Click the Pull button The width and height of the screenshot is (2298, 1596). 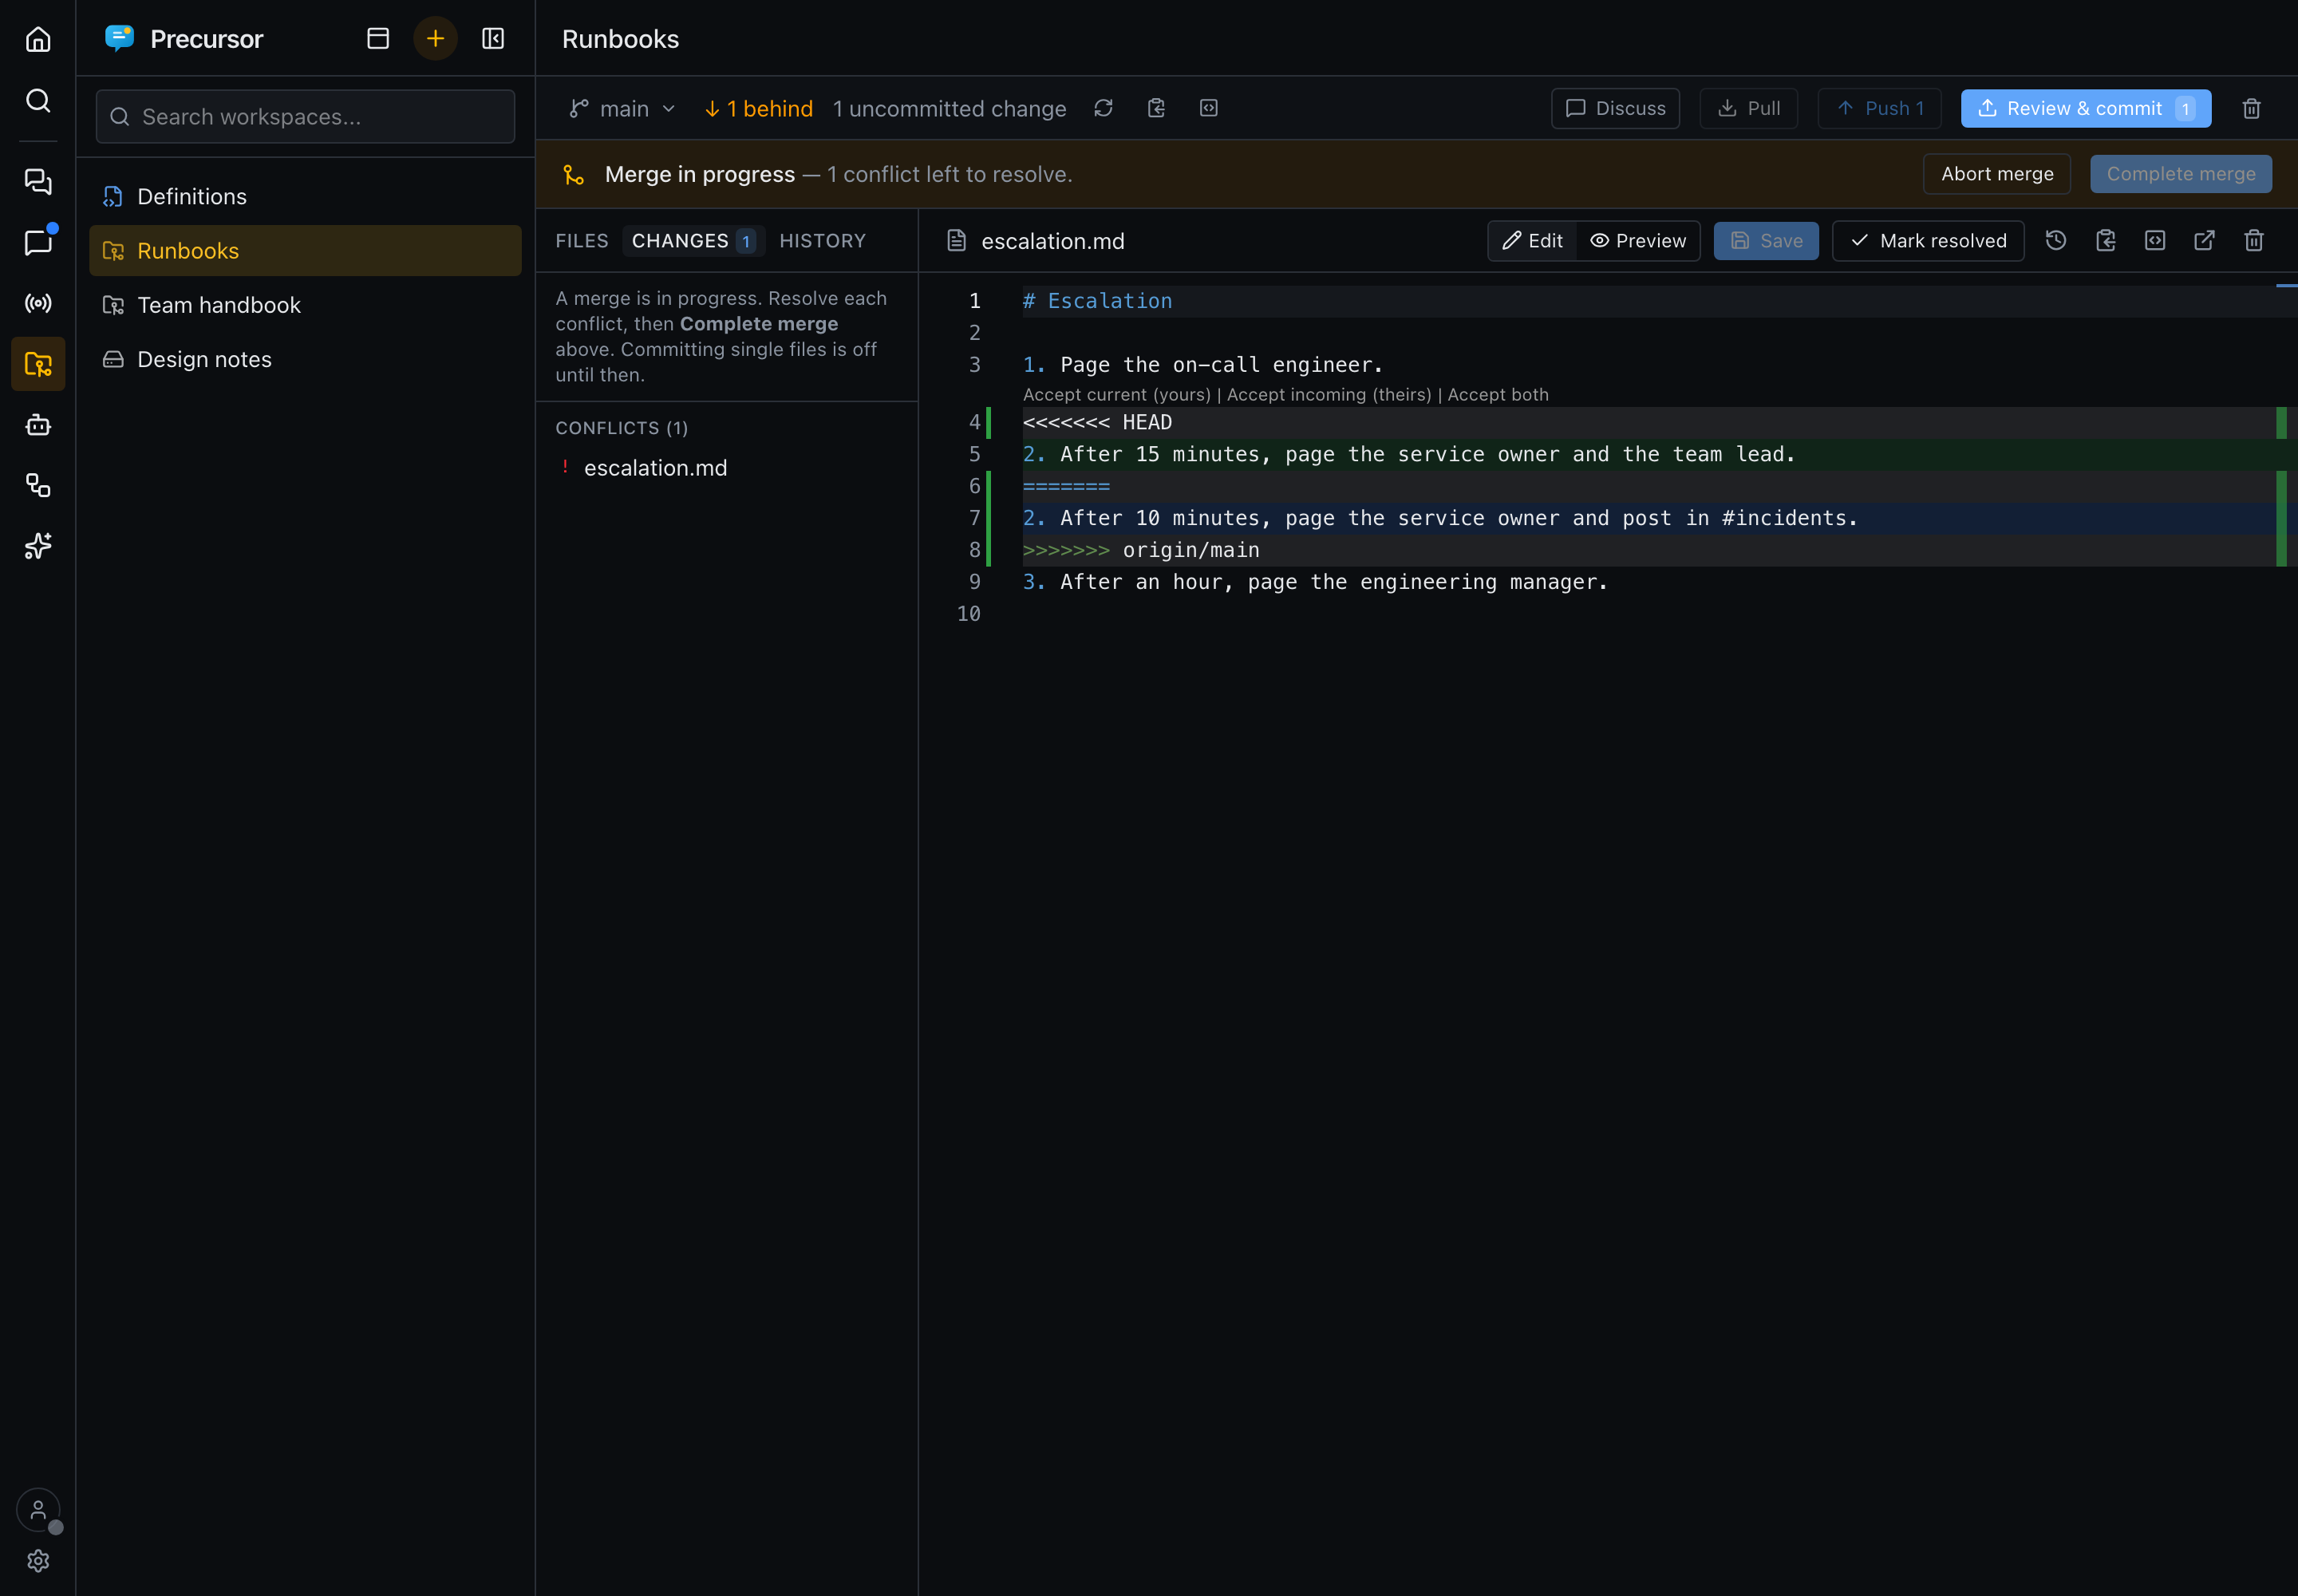pos(1748,108)
